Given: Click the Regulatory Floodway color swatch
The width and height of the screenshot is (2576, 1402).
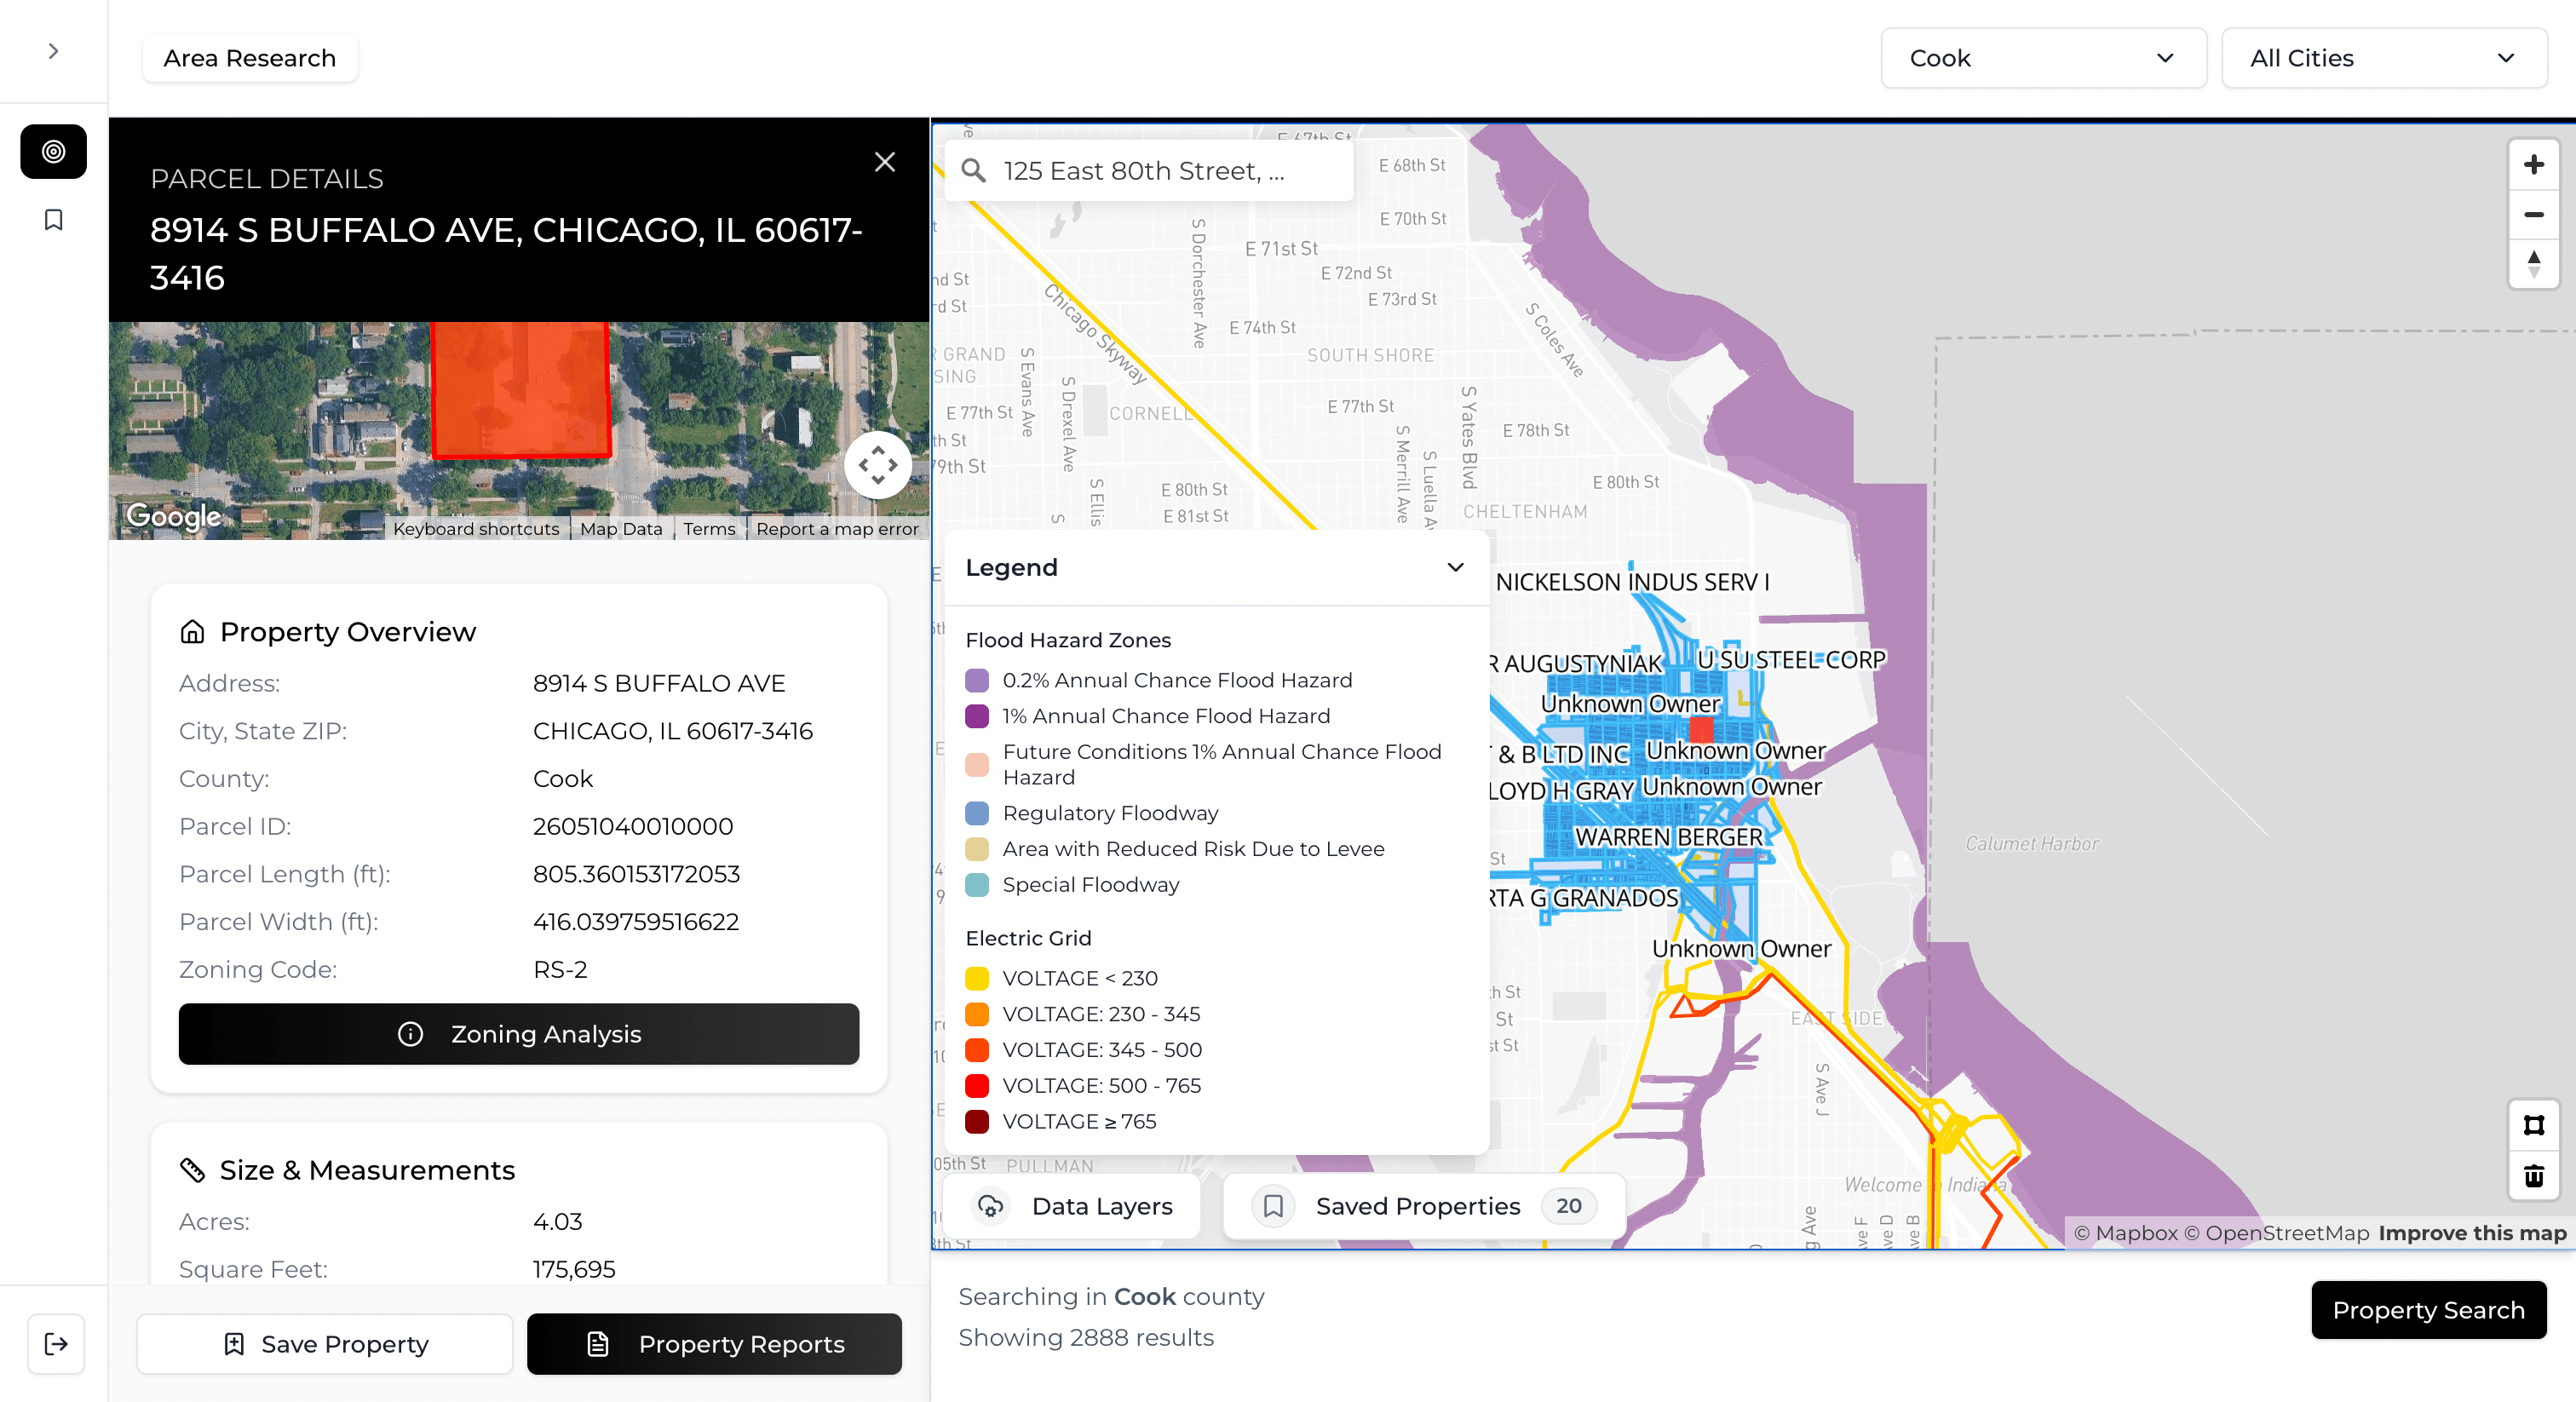Looking at the screenshot, I should pyautogui.click(x=977, y=814).
